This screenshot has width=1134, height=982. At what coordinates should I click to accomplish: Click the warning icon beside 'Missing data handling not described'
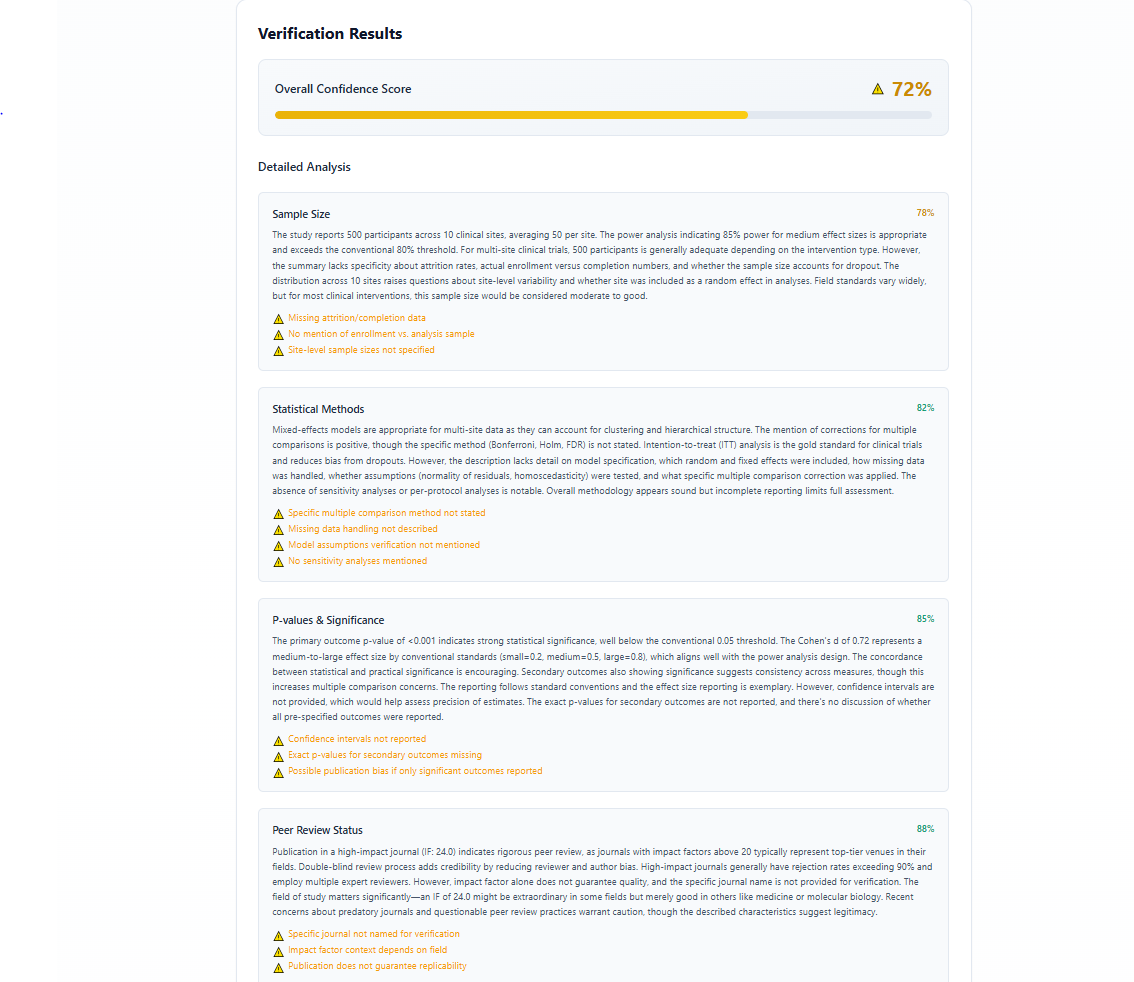278,529
